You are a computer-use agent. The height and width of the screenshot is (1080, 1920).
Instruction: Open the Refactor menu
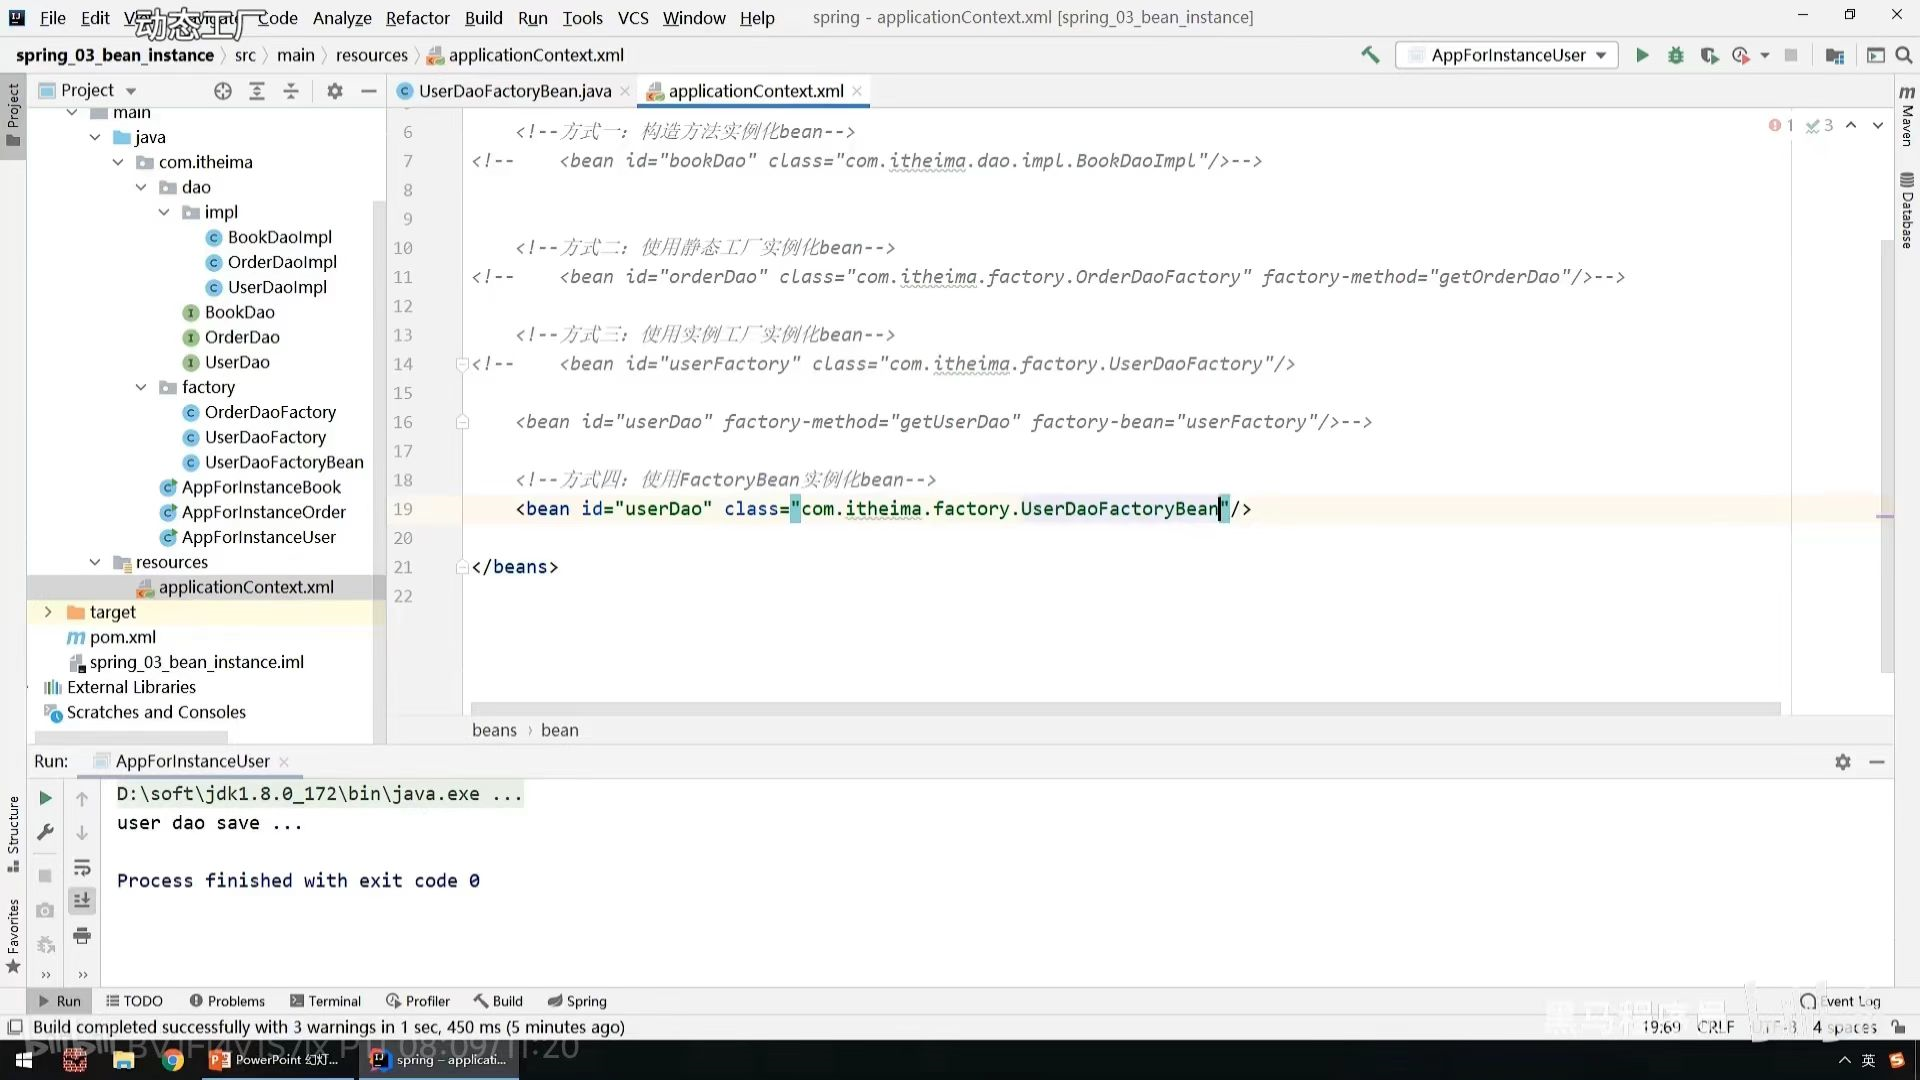pos(417,18)
